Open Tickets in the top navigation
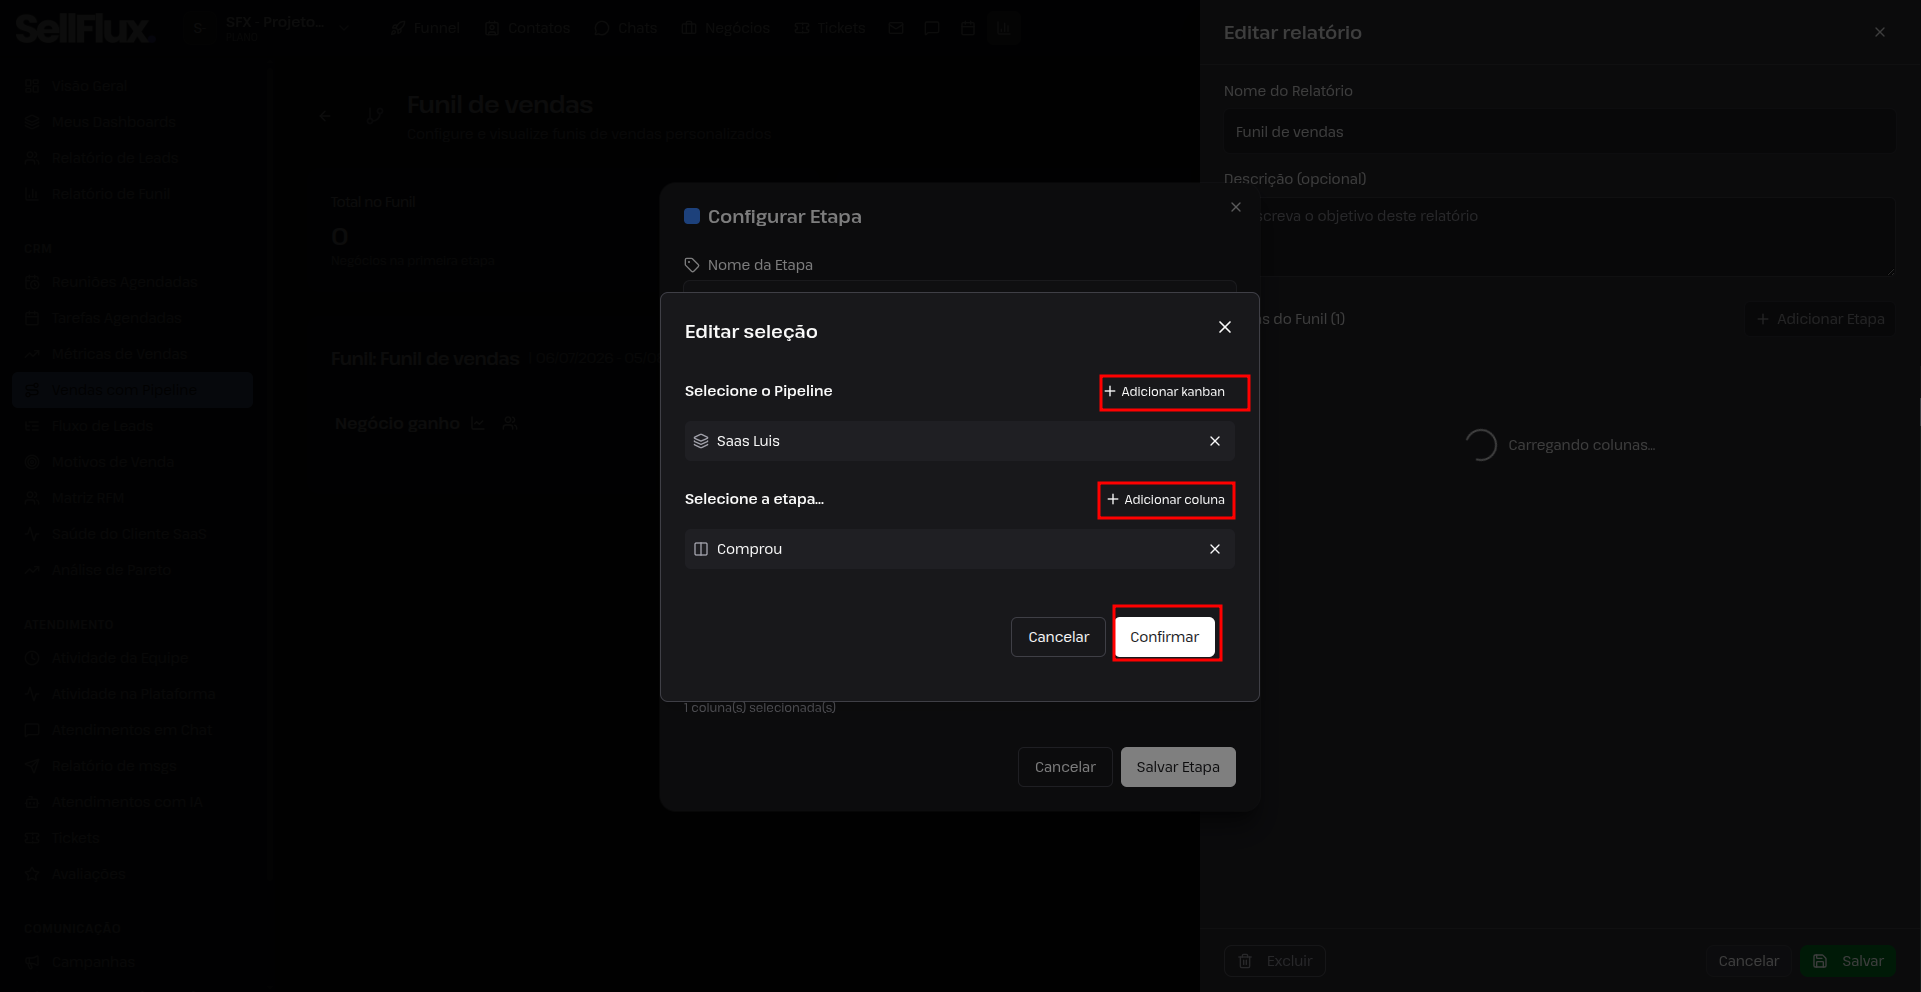Image resolution: width=1921 pixels, height=992 pixels. [830, 28]
